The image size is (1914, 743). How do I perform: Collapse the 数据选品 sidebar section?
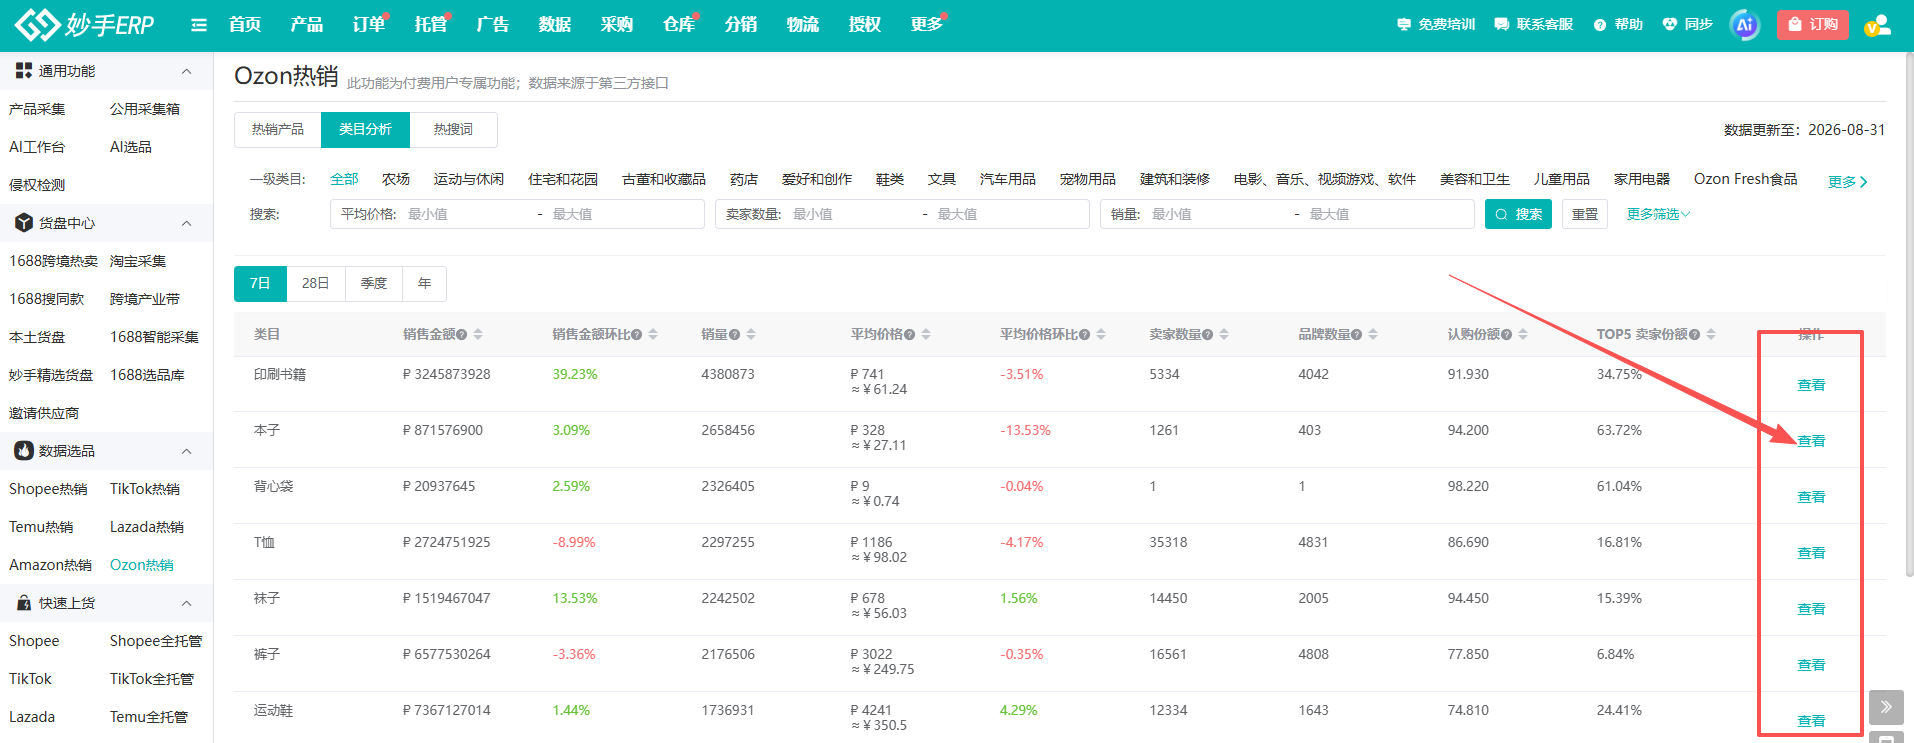186,451
